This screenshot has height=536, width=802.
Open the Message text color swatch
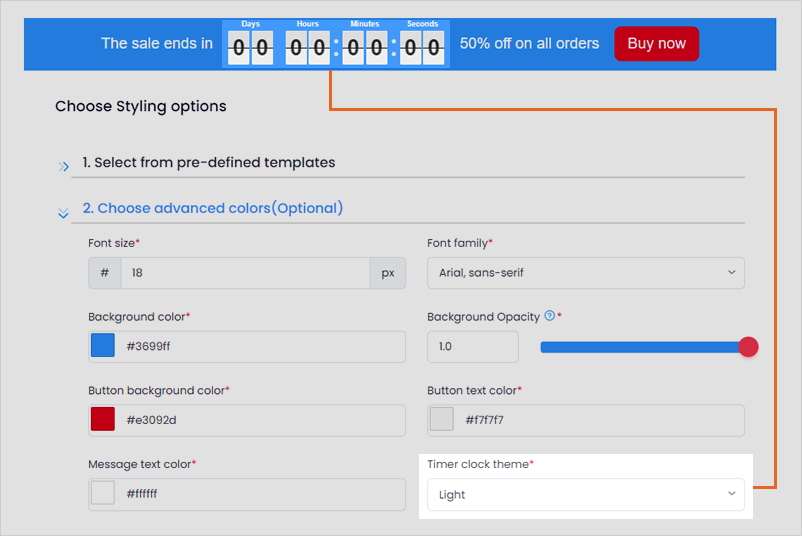click(x=103, y=493)
